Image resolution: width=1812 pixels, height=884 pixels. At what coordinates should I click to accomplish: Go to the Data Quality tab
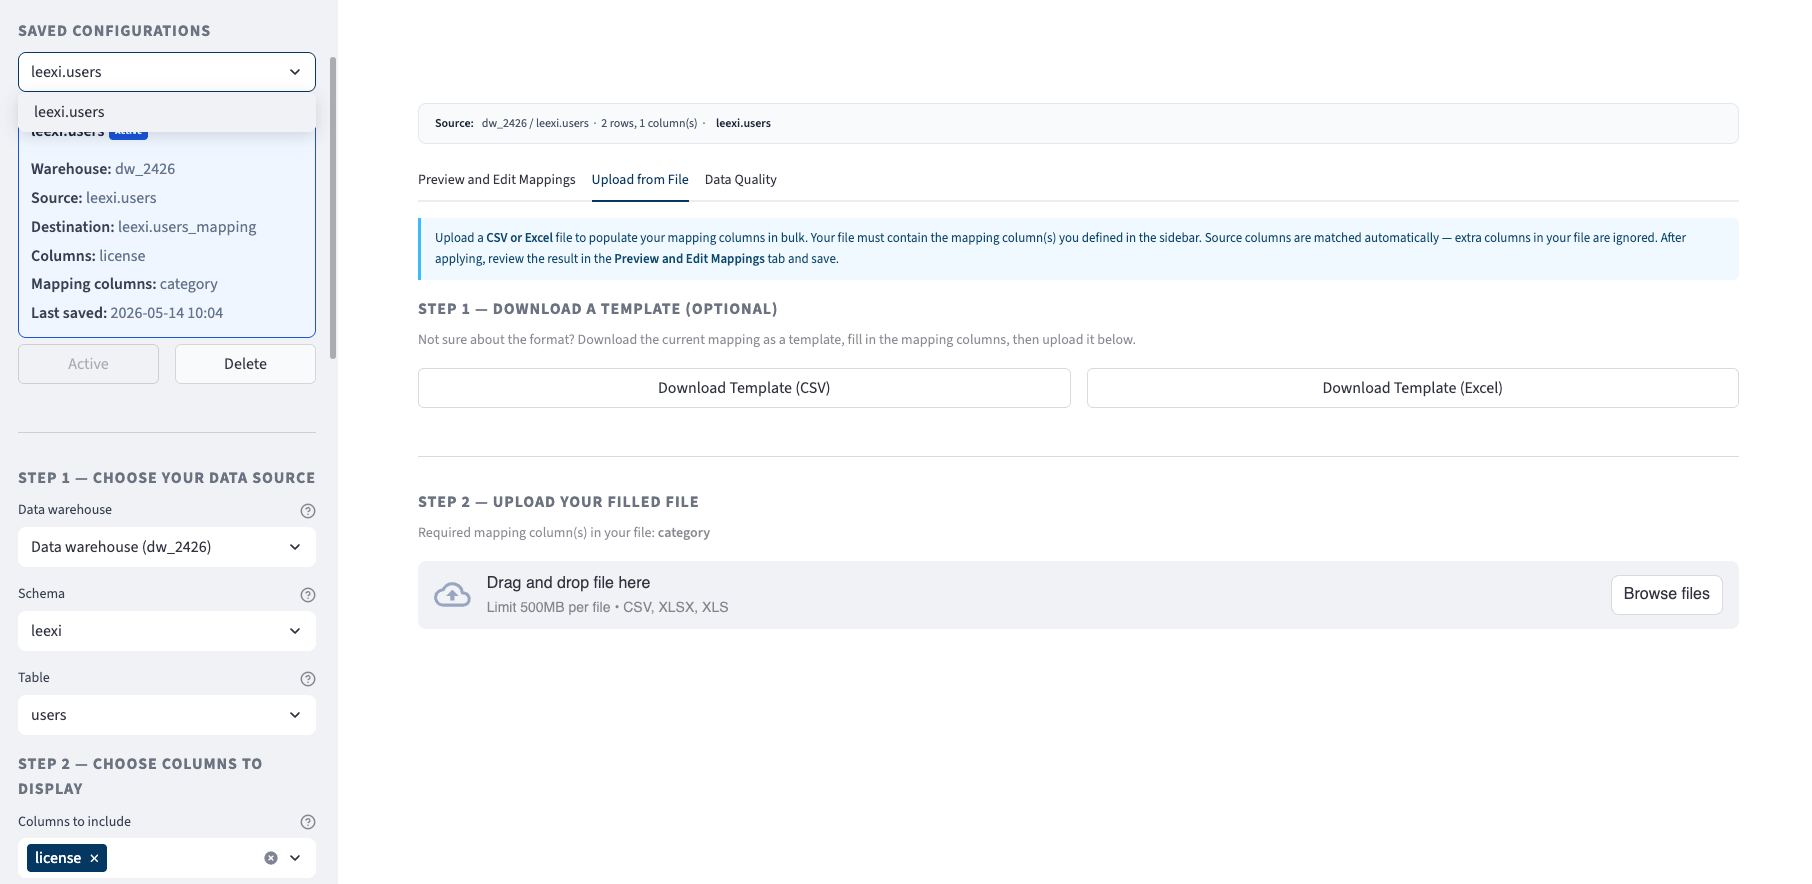tap(741, 180)
